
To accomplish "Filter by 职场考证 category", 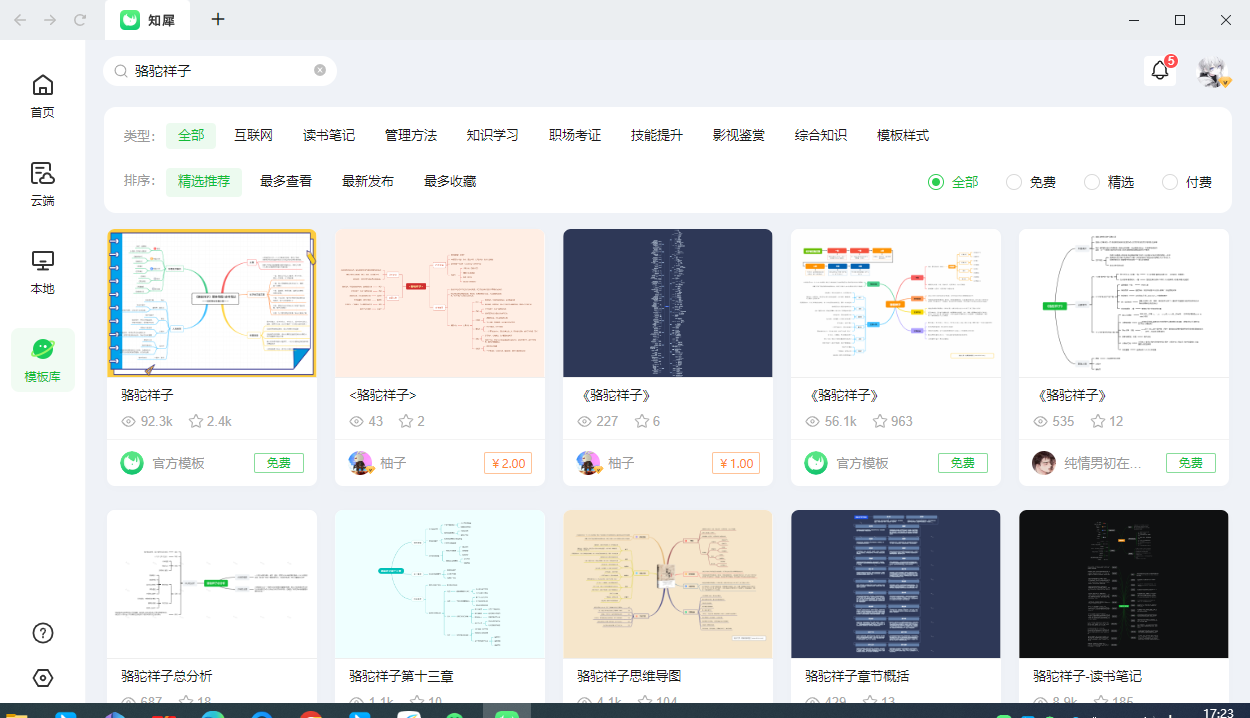I will pyautogui.click(x=575, y=136).
